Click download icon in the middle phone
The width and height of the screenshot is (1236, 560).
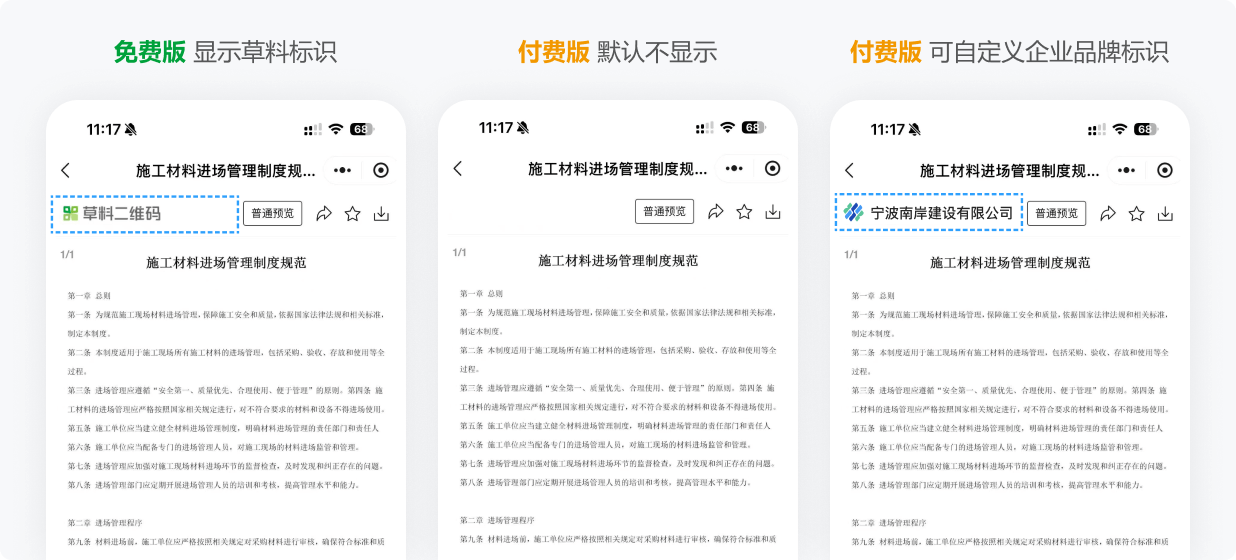click(x=773, y=212)
